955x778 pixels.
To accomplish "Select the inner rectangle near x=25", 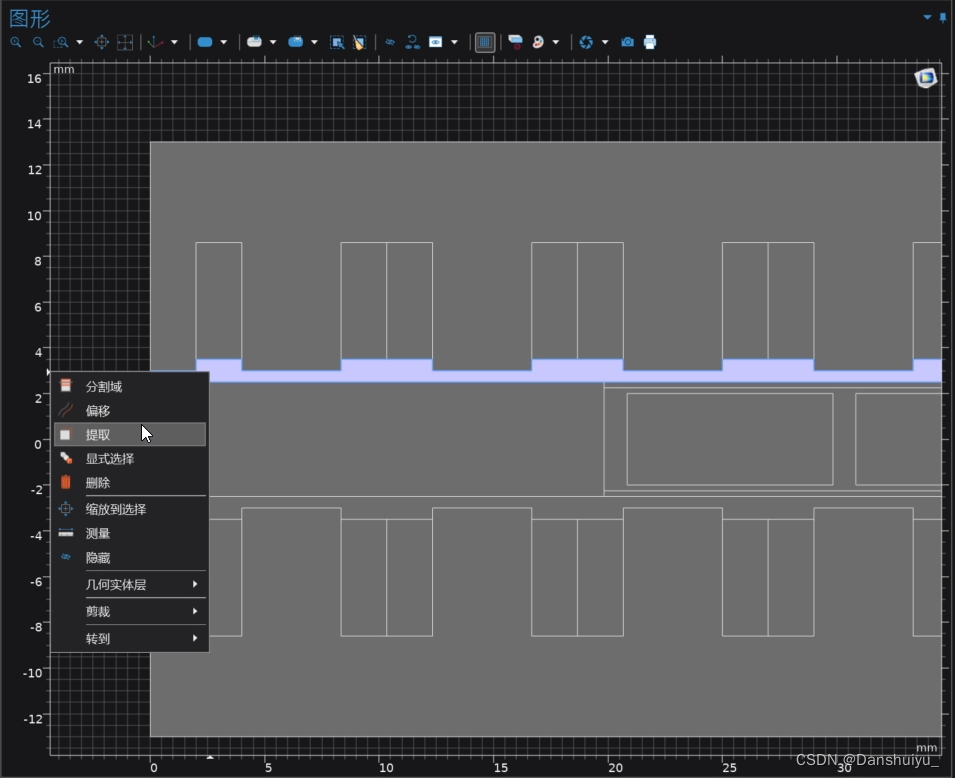I will pos(730,439).
